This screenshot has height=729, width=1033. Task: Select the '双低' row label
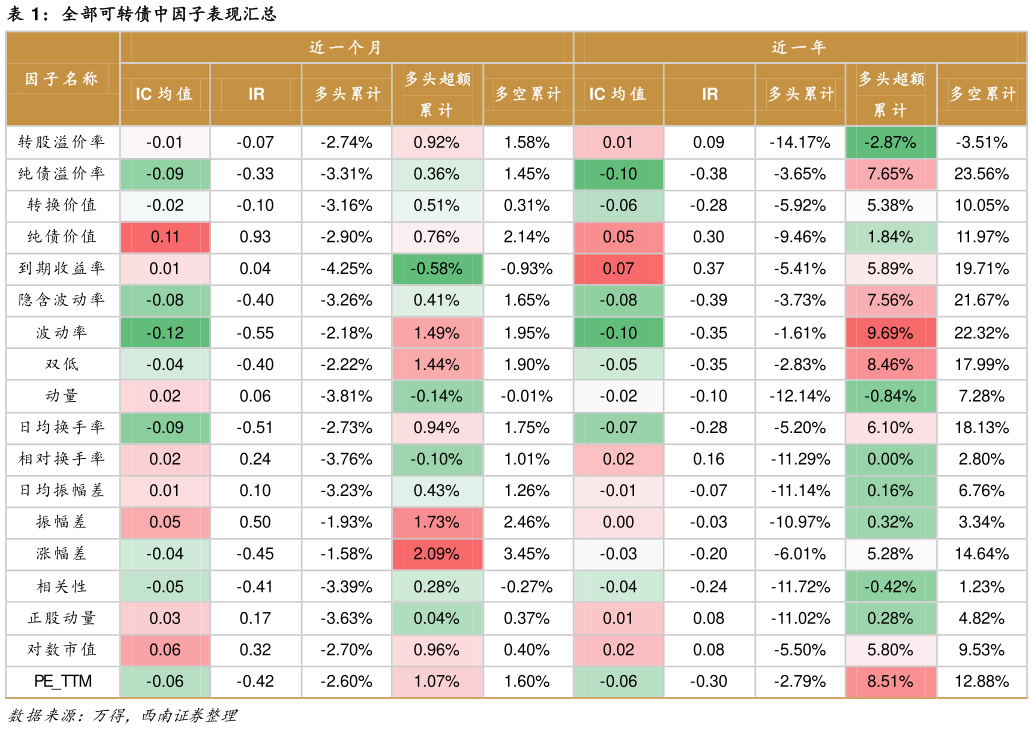tap(62, 364)
